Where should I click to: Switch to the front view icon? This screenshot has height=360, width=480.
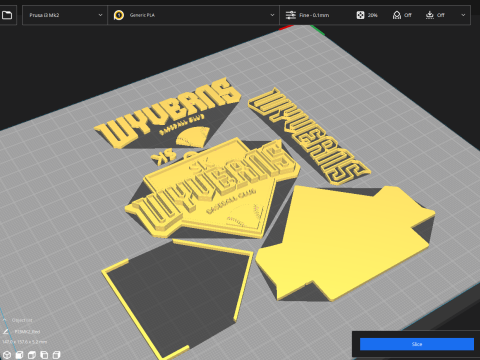click(x=19, y=355)
